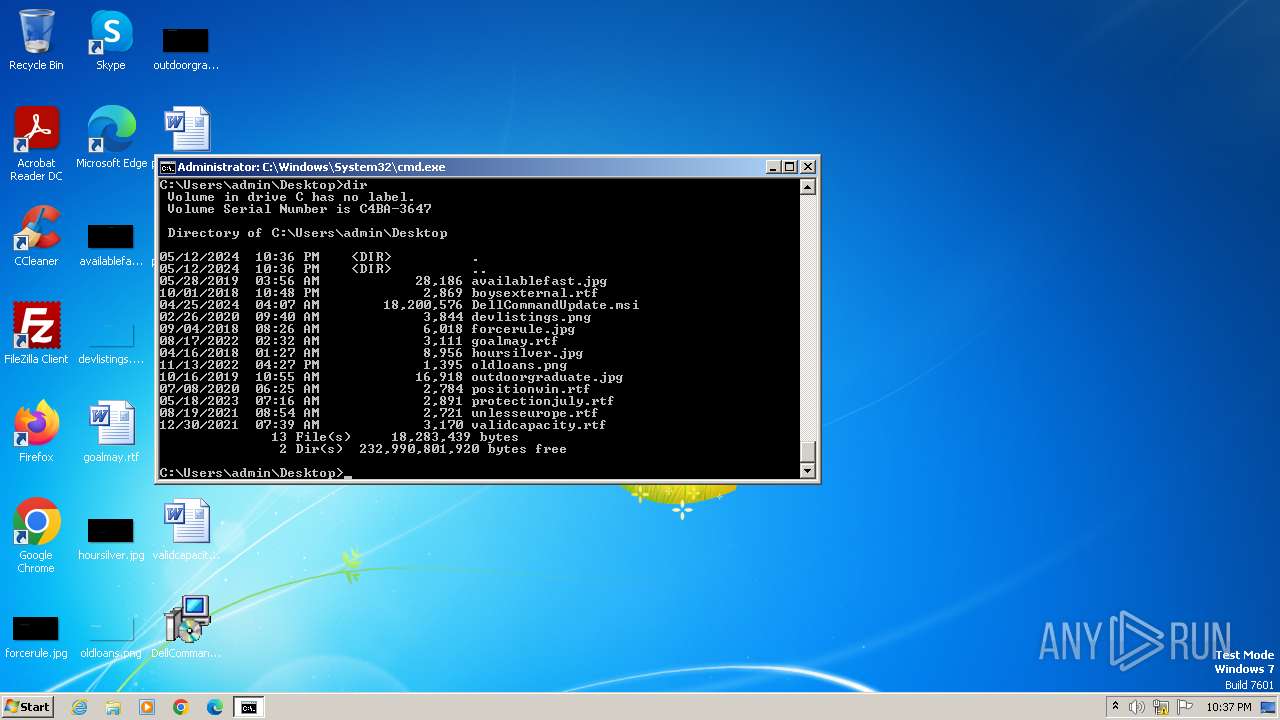Open the Recycle Bin desktop icon

click(x=36, y=40)
